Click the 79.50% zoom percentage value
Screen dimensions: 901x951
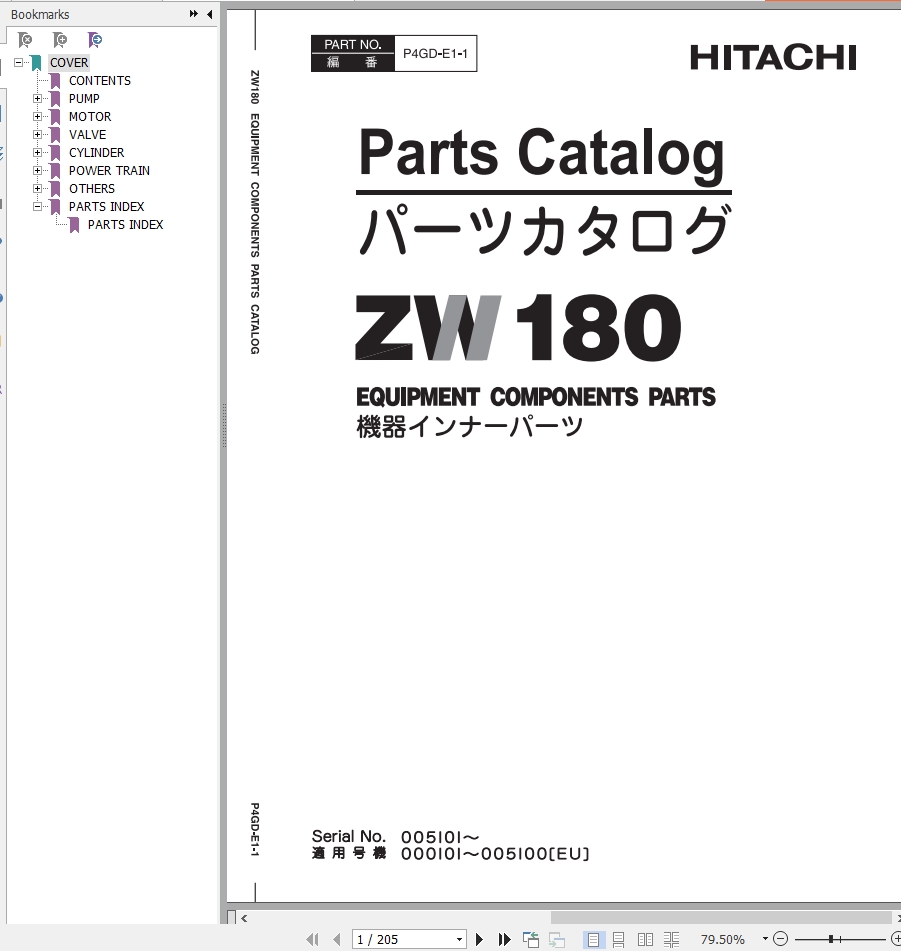[722, 939]
